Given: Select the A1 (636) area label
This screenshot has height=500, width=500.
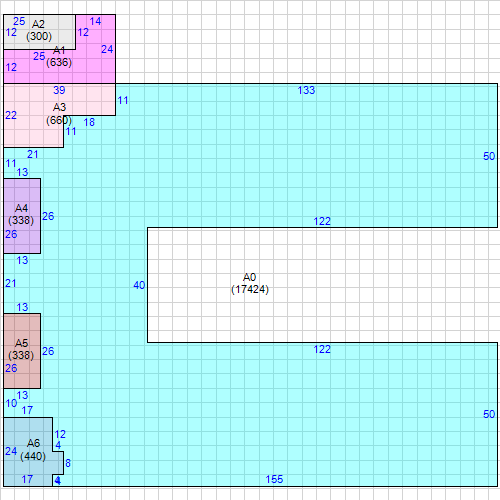Looking at the screenshot, I should pos(59,57).
